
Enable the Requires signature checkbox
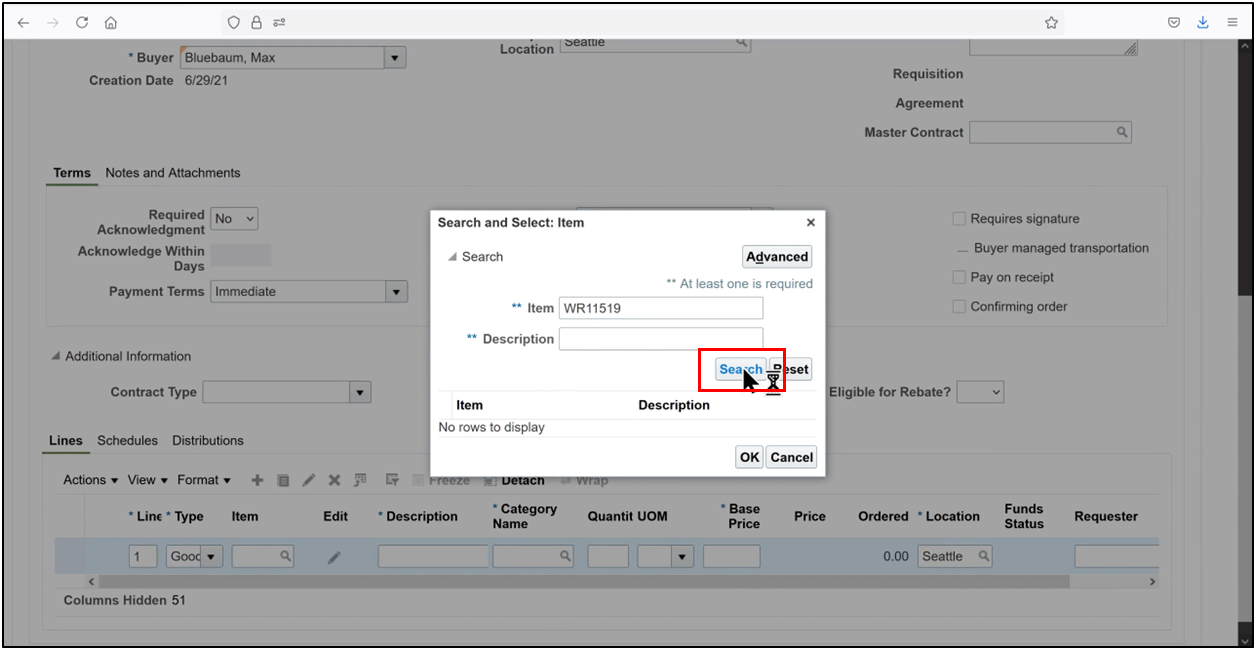tap(959, 218)
